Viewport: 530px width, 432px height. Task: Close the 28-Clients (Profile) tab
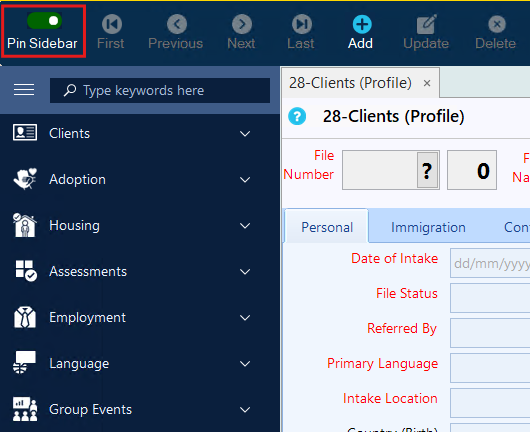[427, 83]
